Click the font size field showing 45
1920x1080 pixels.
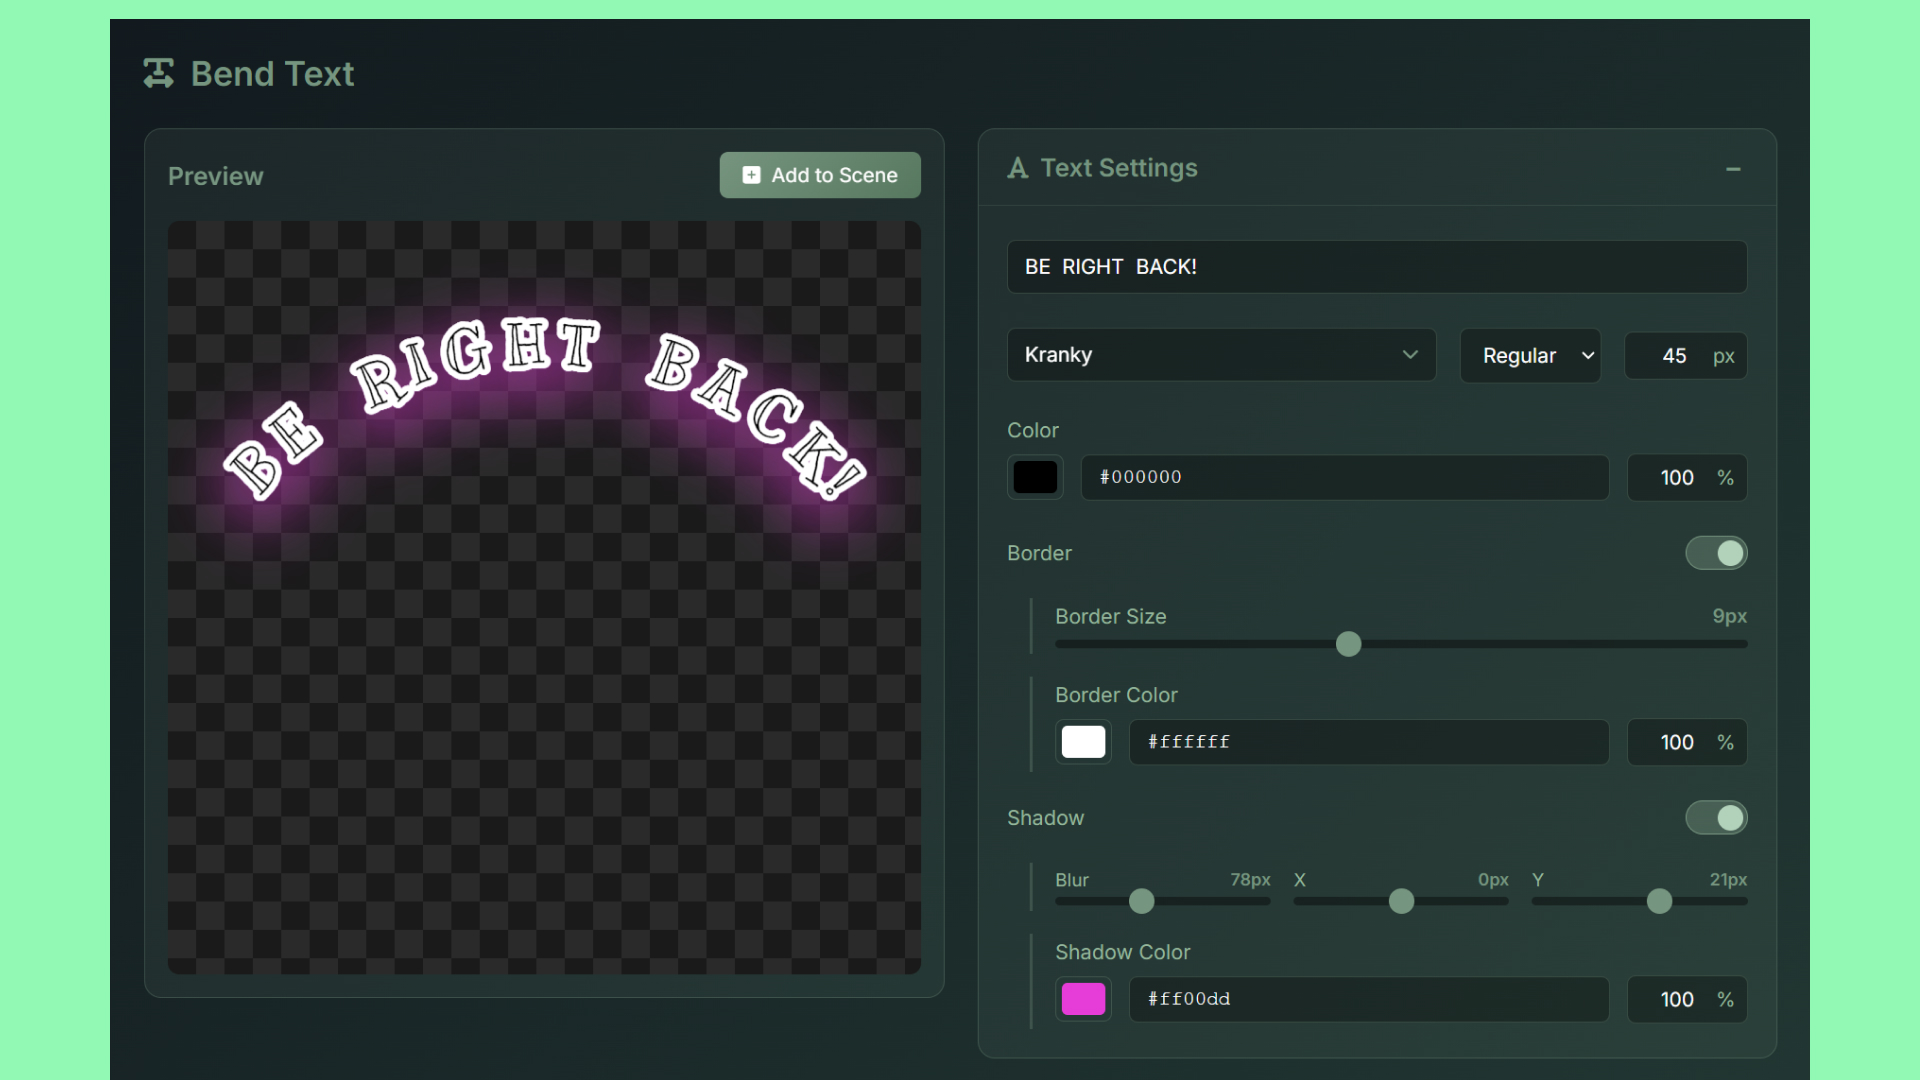pos(1685,356)
